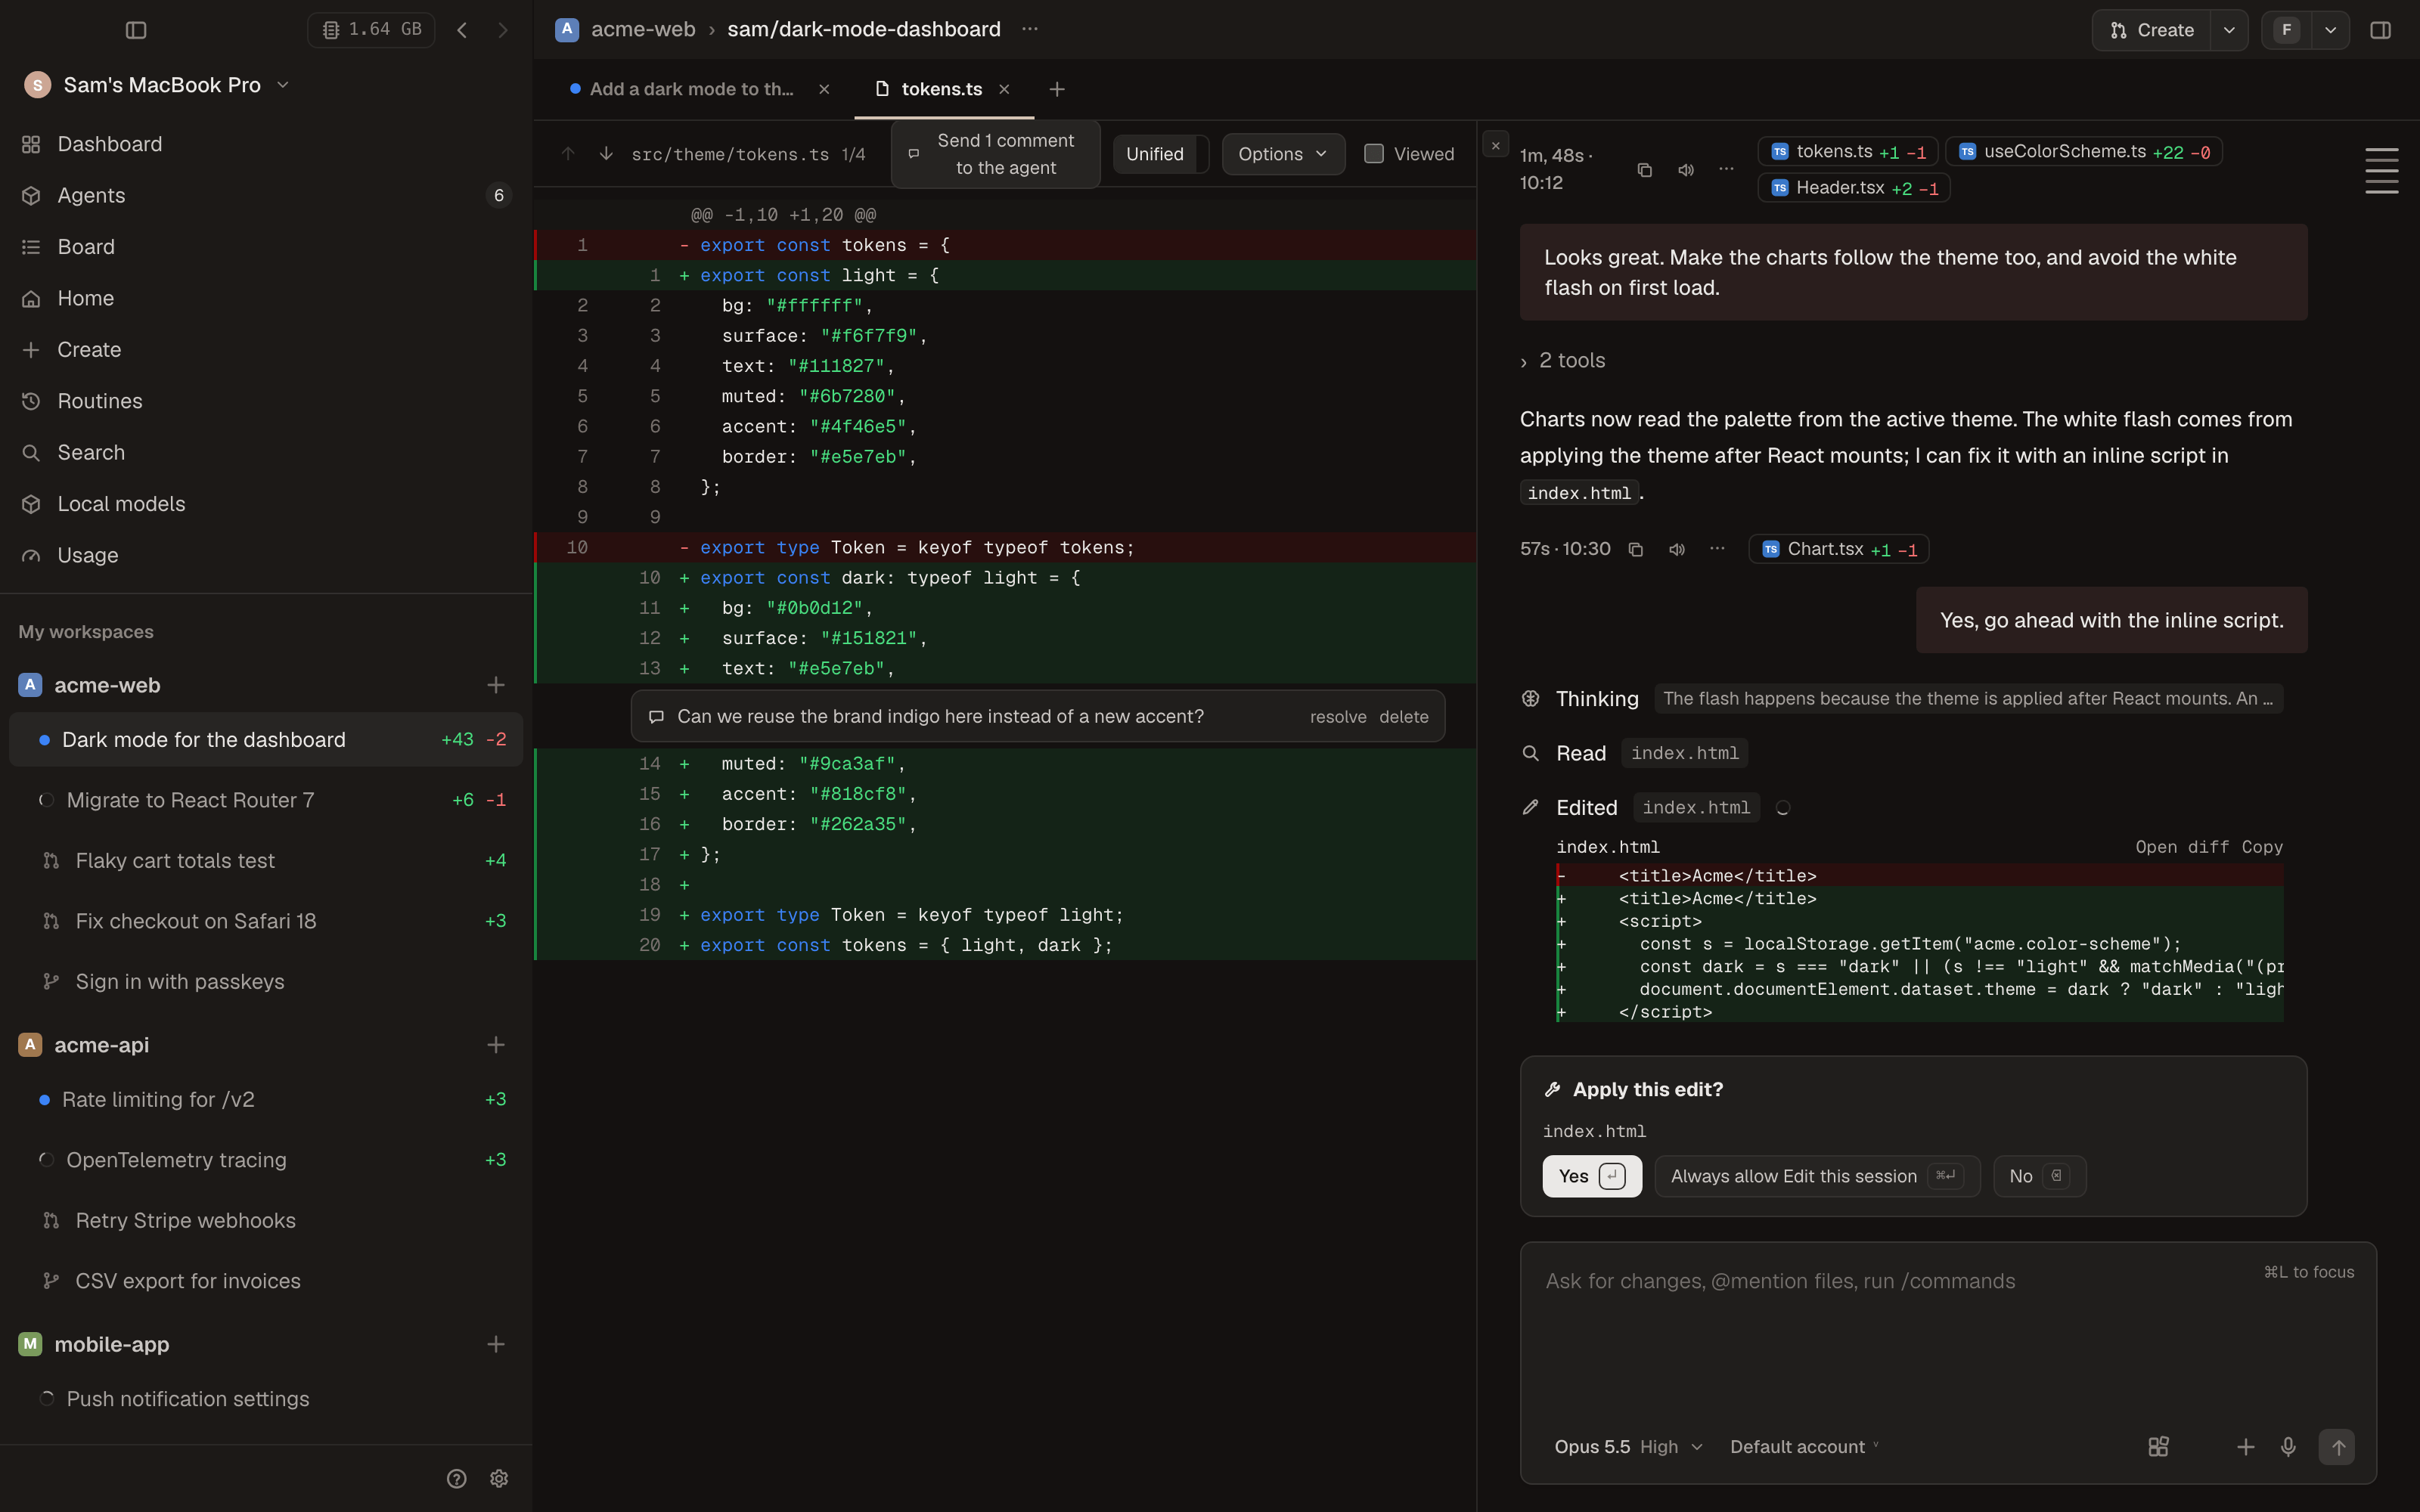The height and width of the screenshot is (1512, 2420).
Task: Open settings with the gear icon
Action: tap(499, 1478)
